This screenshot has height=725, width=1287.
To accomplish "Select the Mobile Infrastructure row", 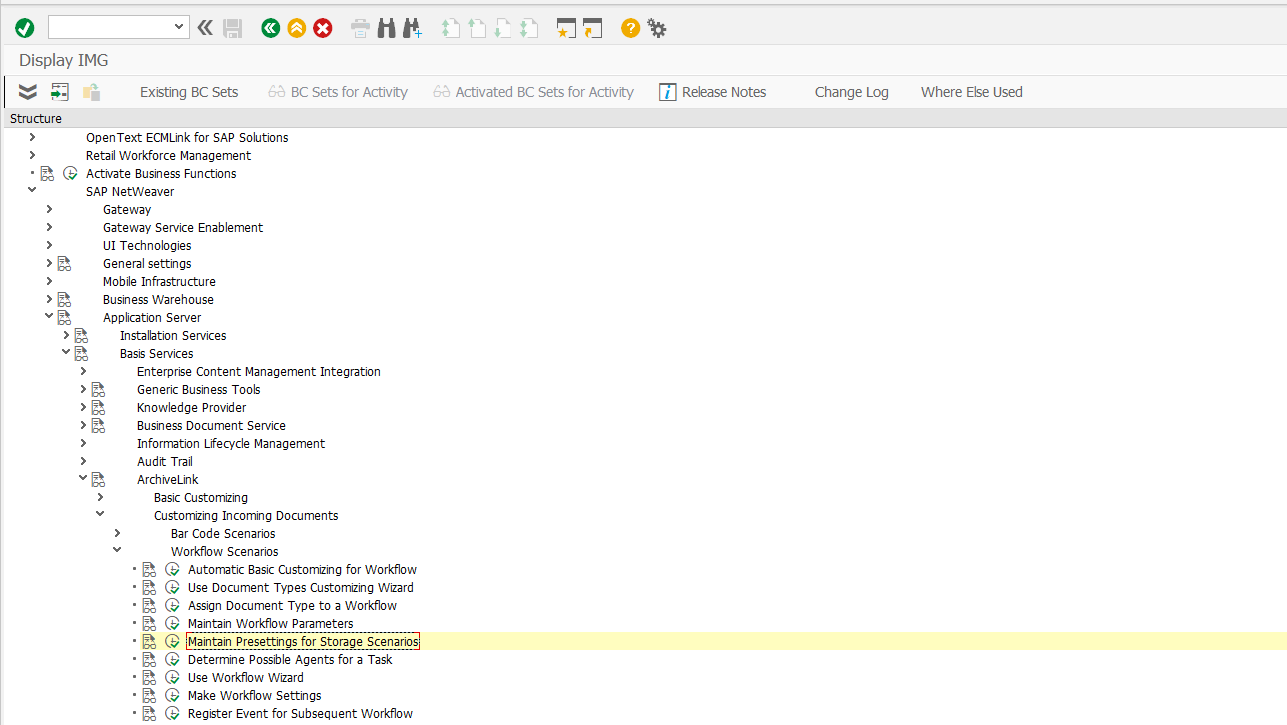I will [x=159, y=282].
